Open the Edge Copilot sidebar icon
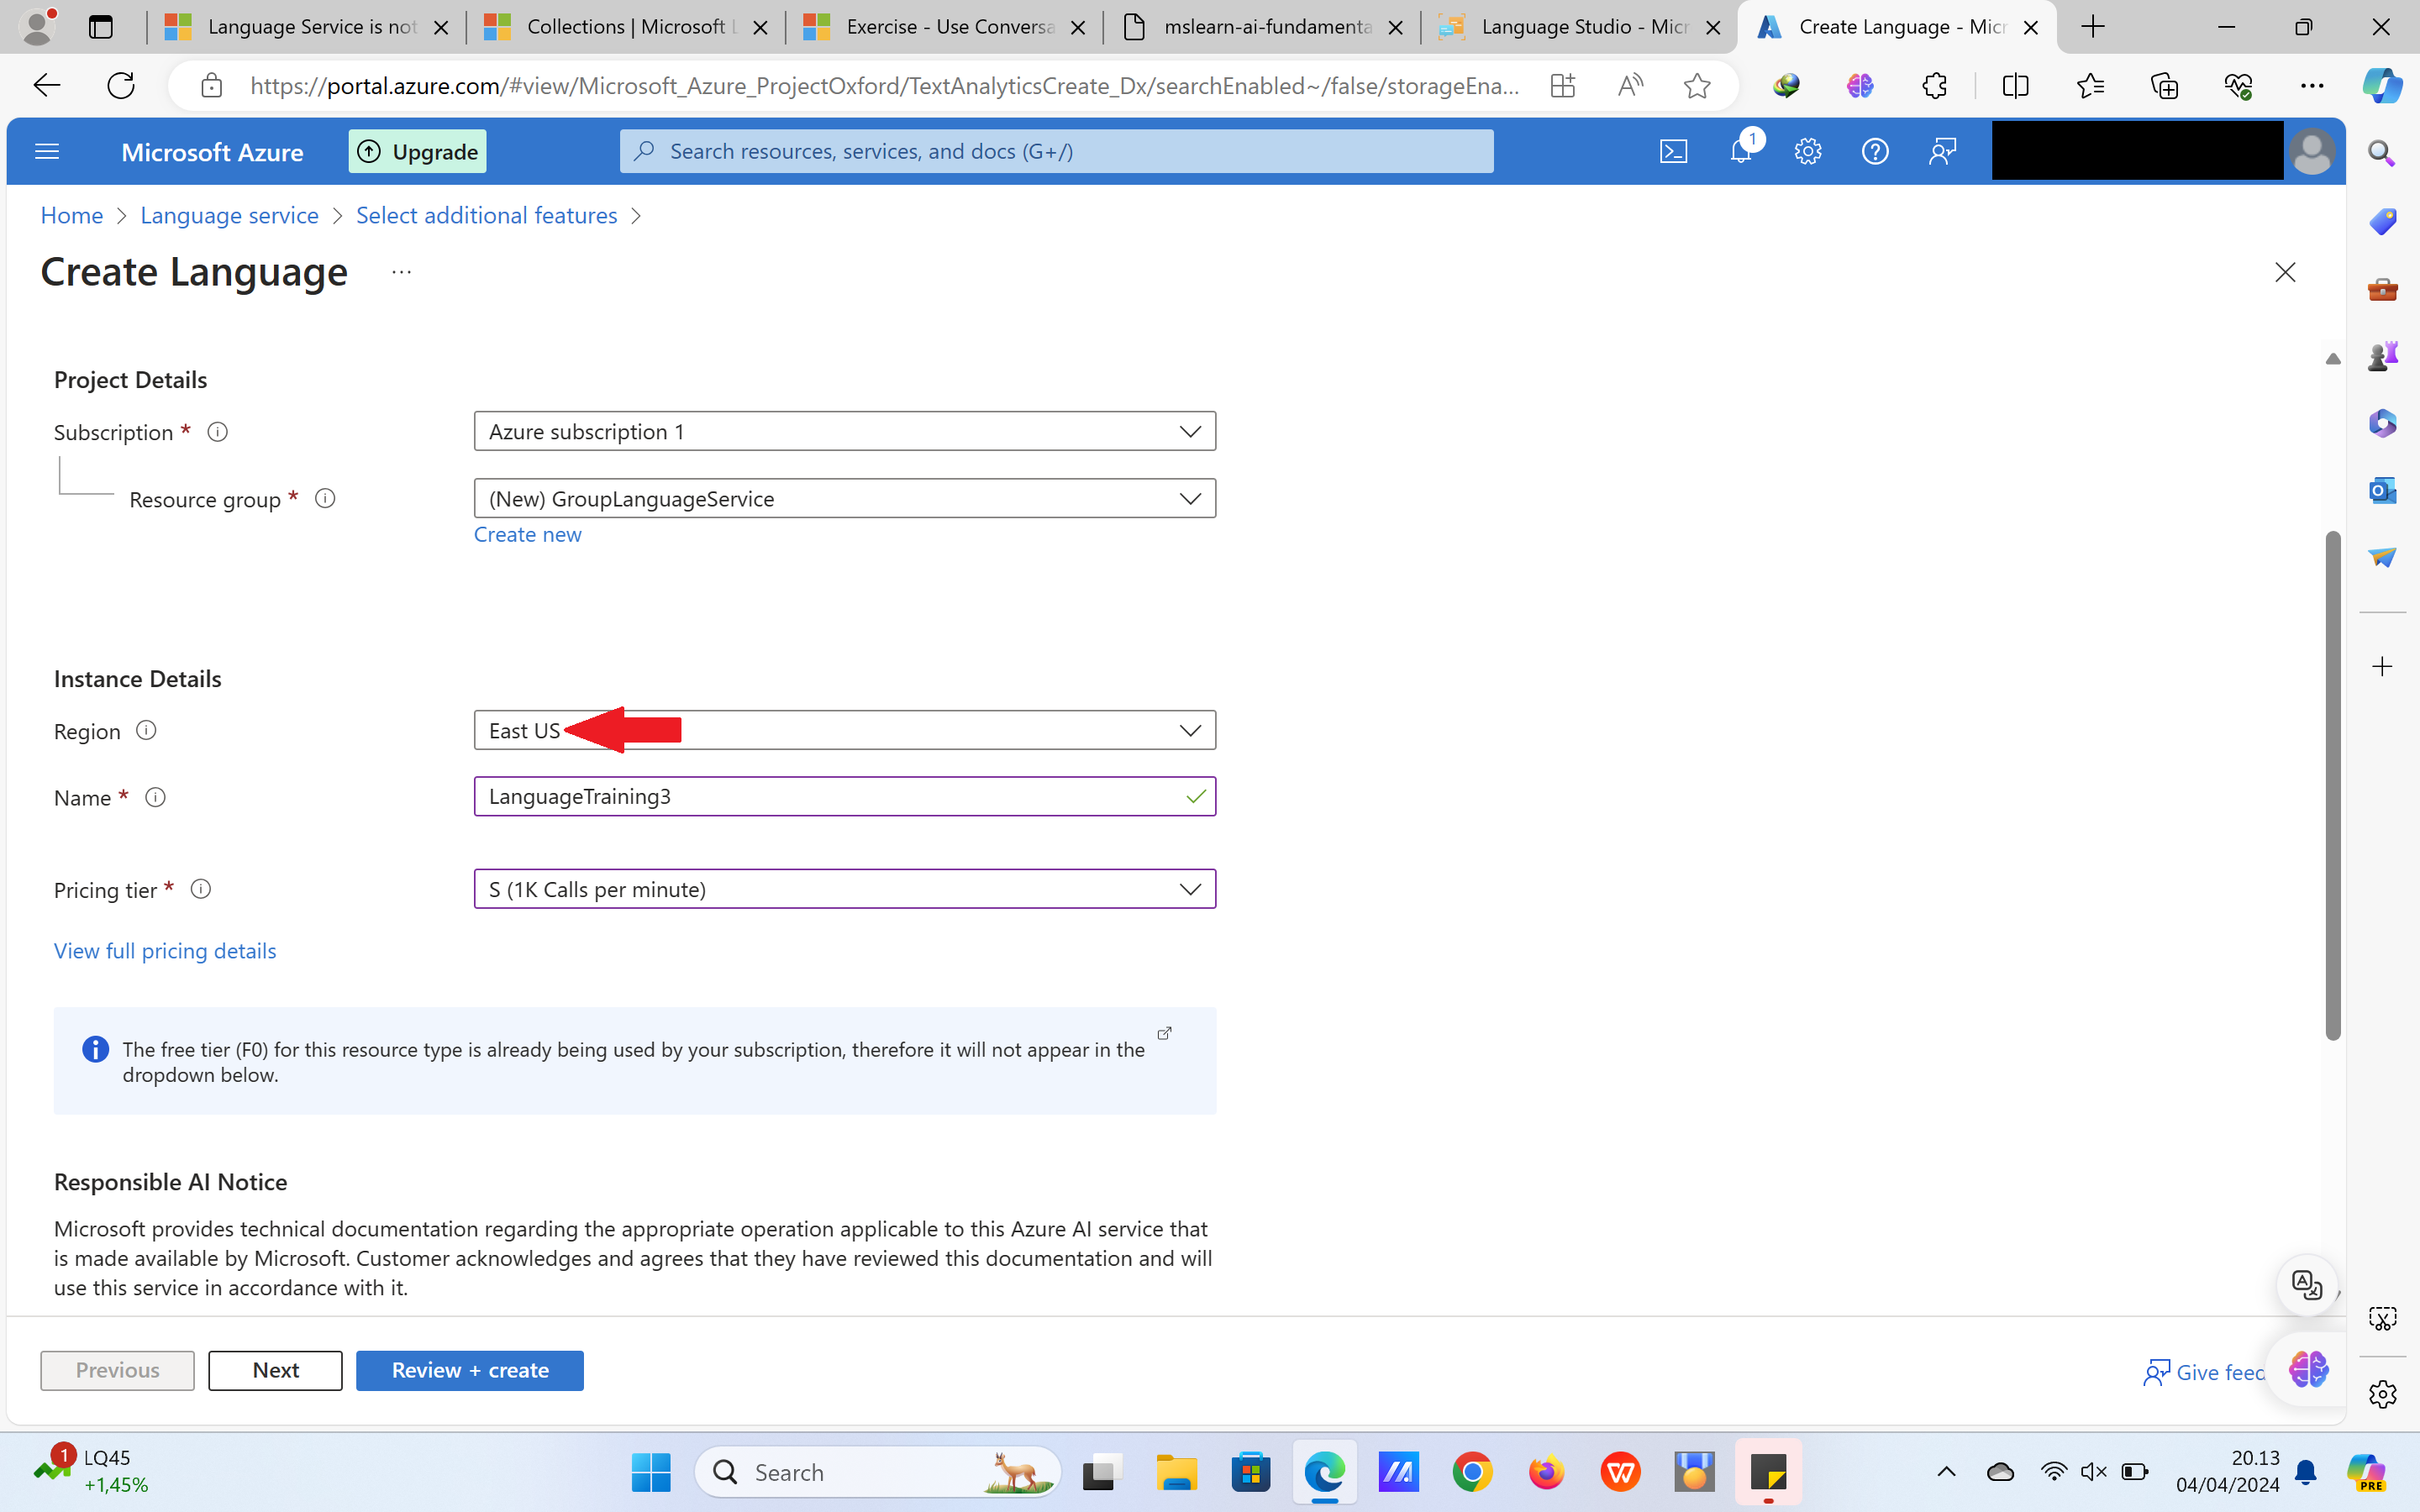The image size is (2420, 1512). pyautogui.click(x=2382, y=86)
